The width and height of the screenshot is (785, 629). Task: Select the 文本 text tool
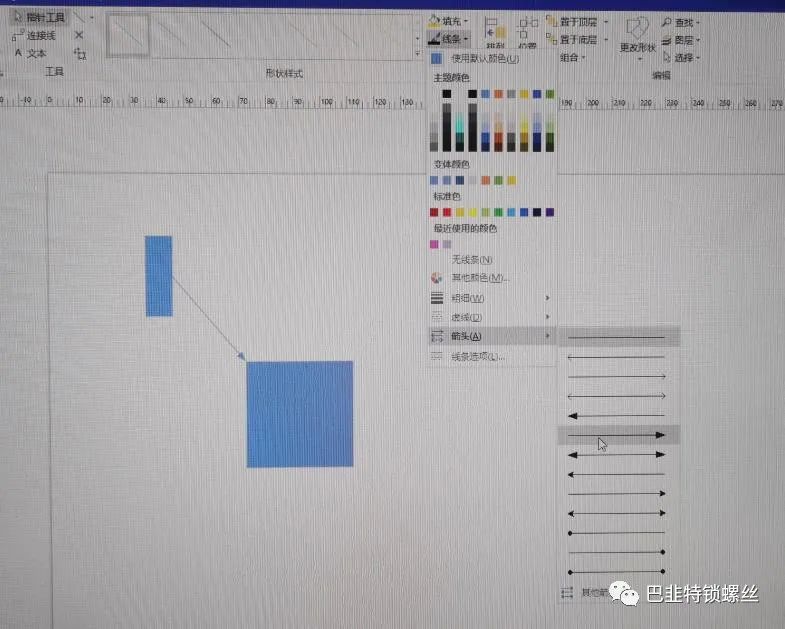point(30,53)
